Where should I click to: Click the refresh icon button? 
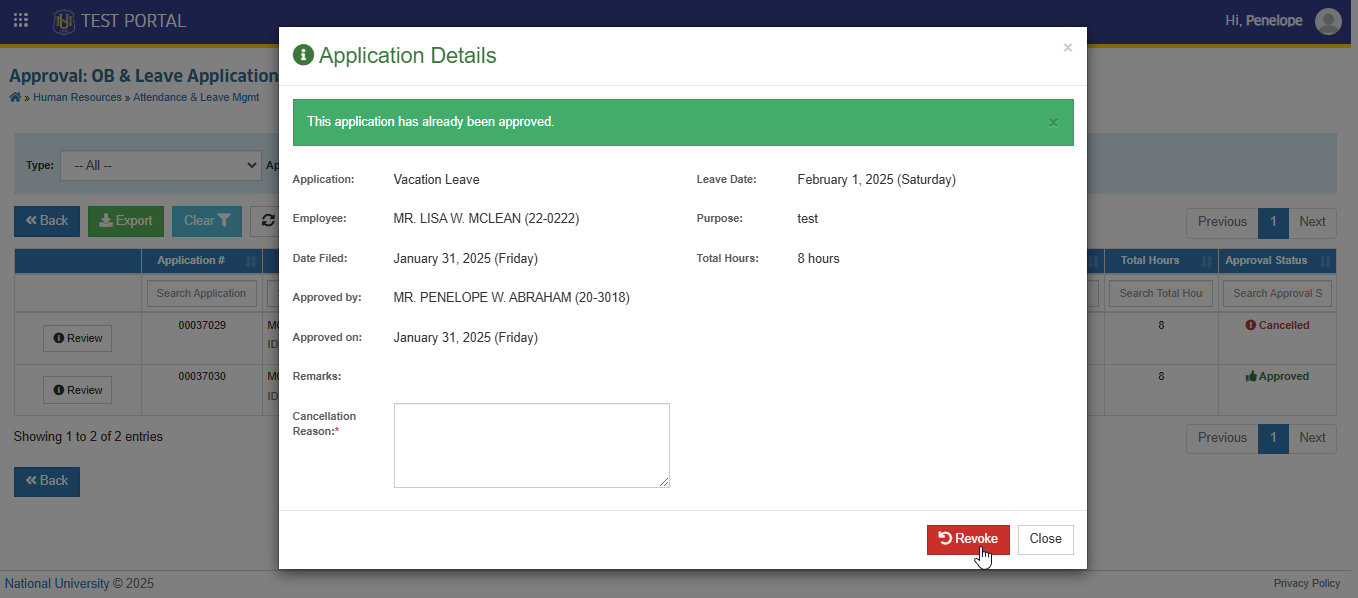click(x=265, y=221)
